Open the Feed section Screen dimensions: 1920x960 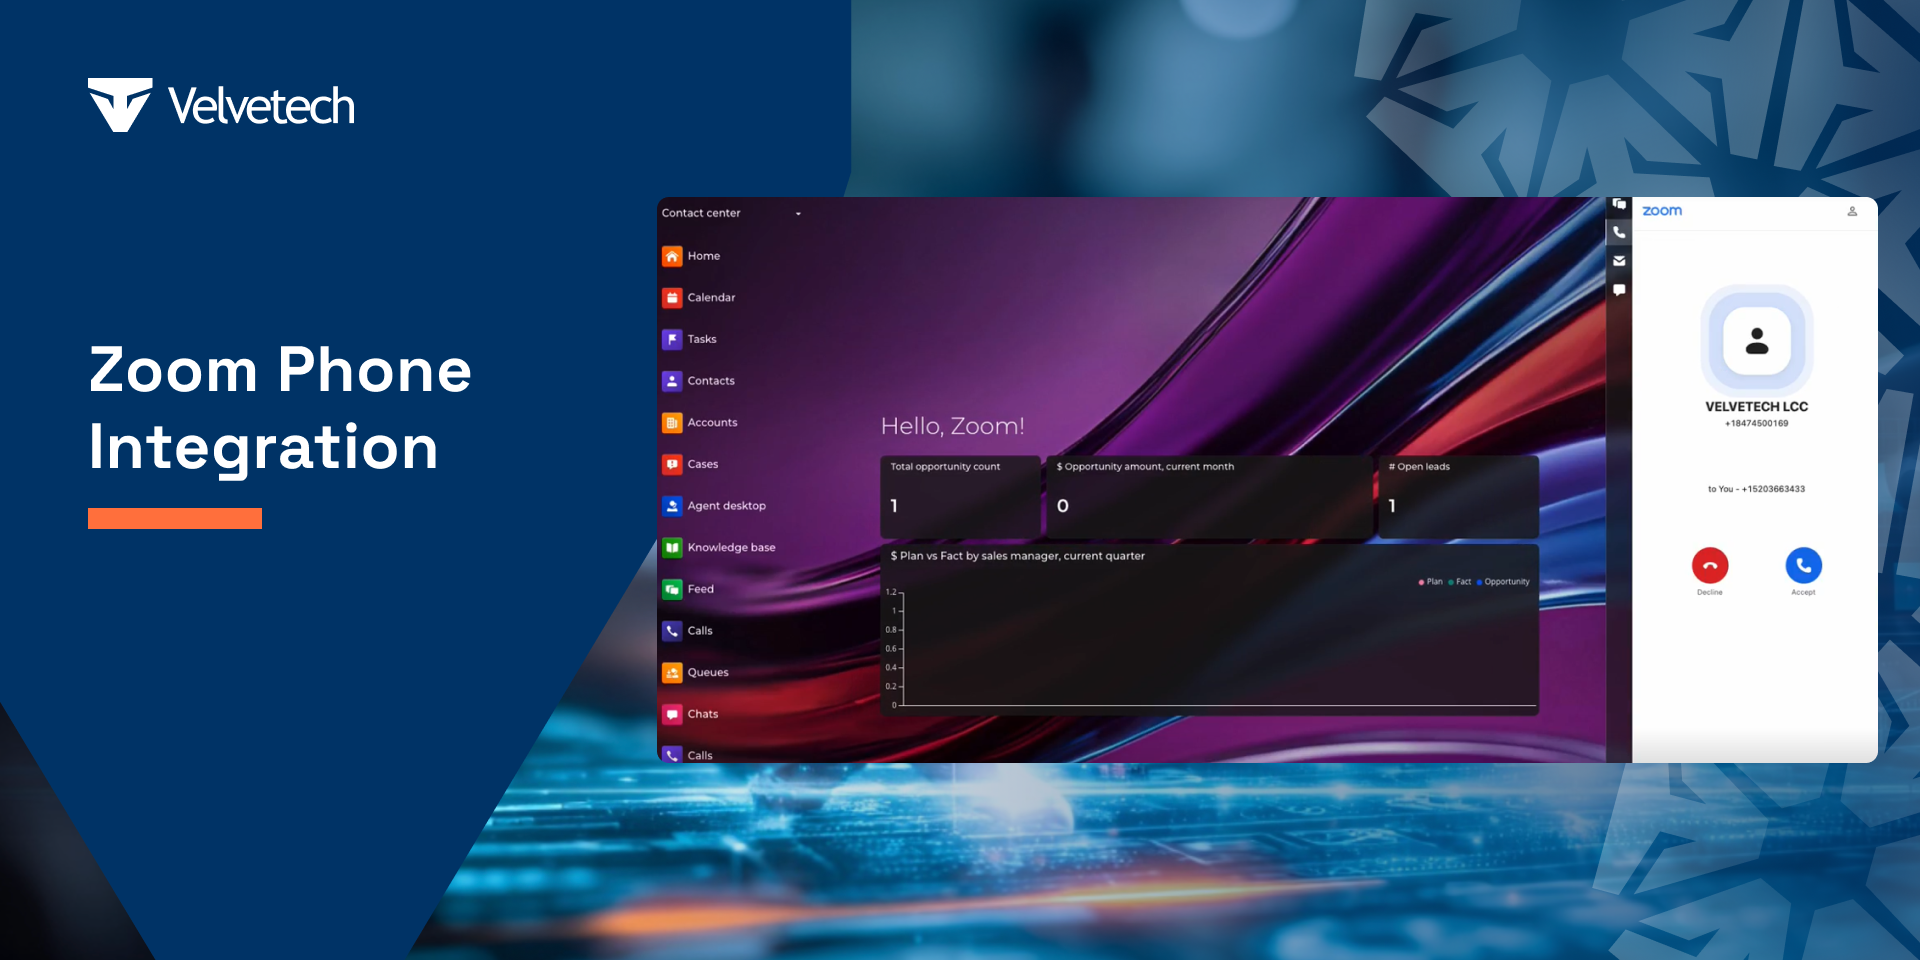[x=688, y=589]
